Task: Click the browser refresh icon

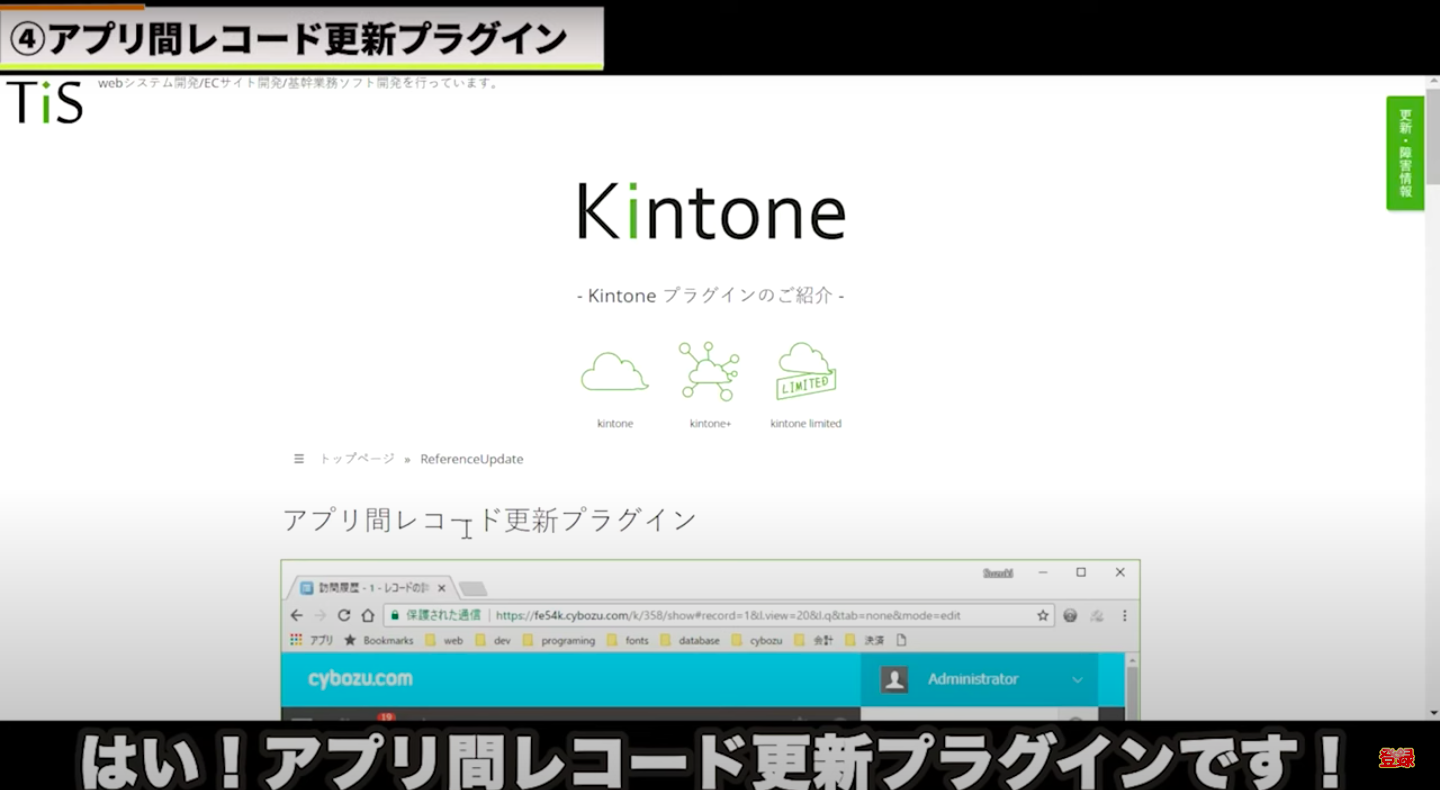Action: click(344, 615)
